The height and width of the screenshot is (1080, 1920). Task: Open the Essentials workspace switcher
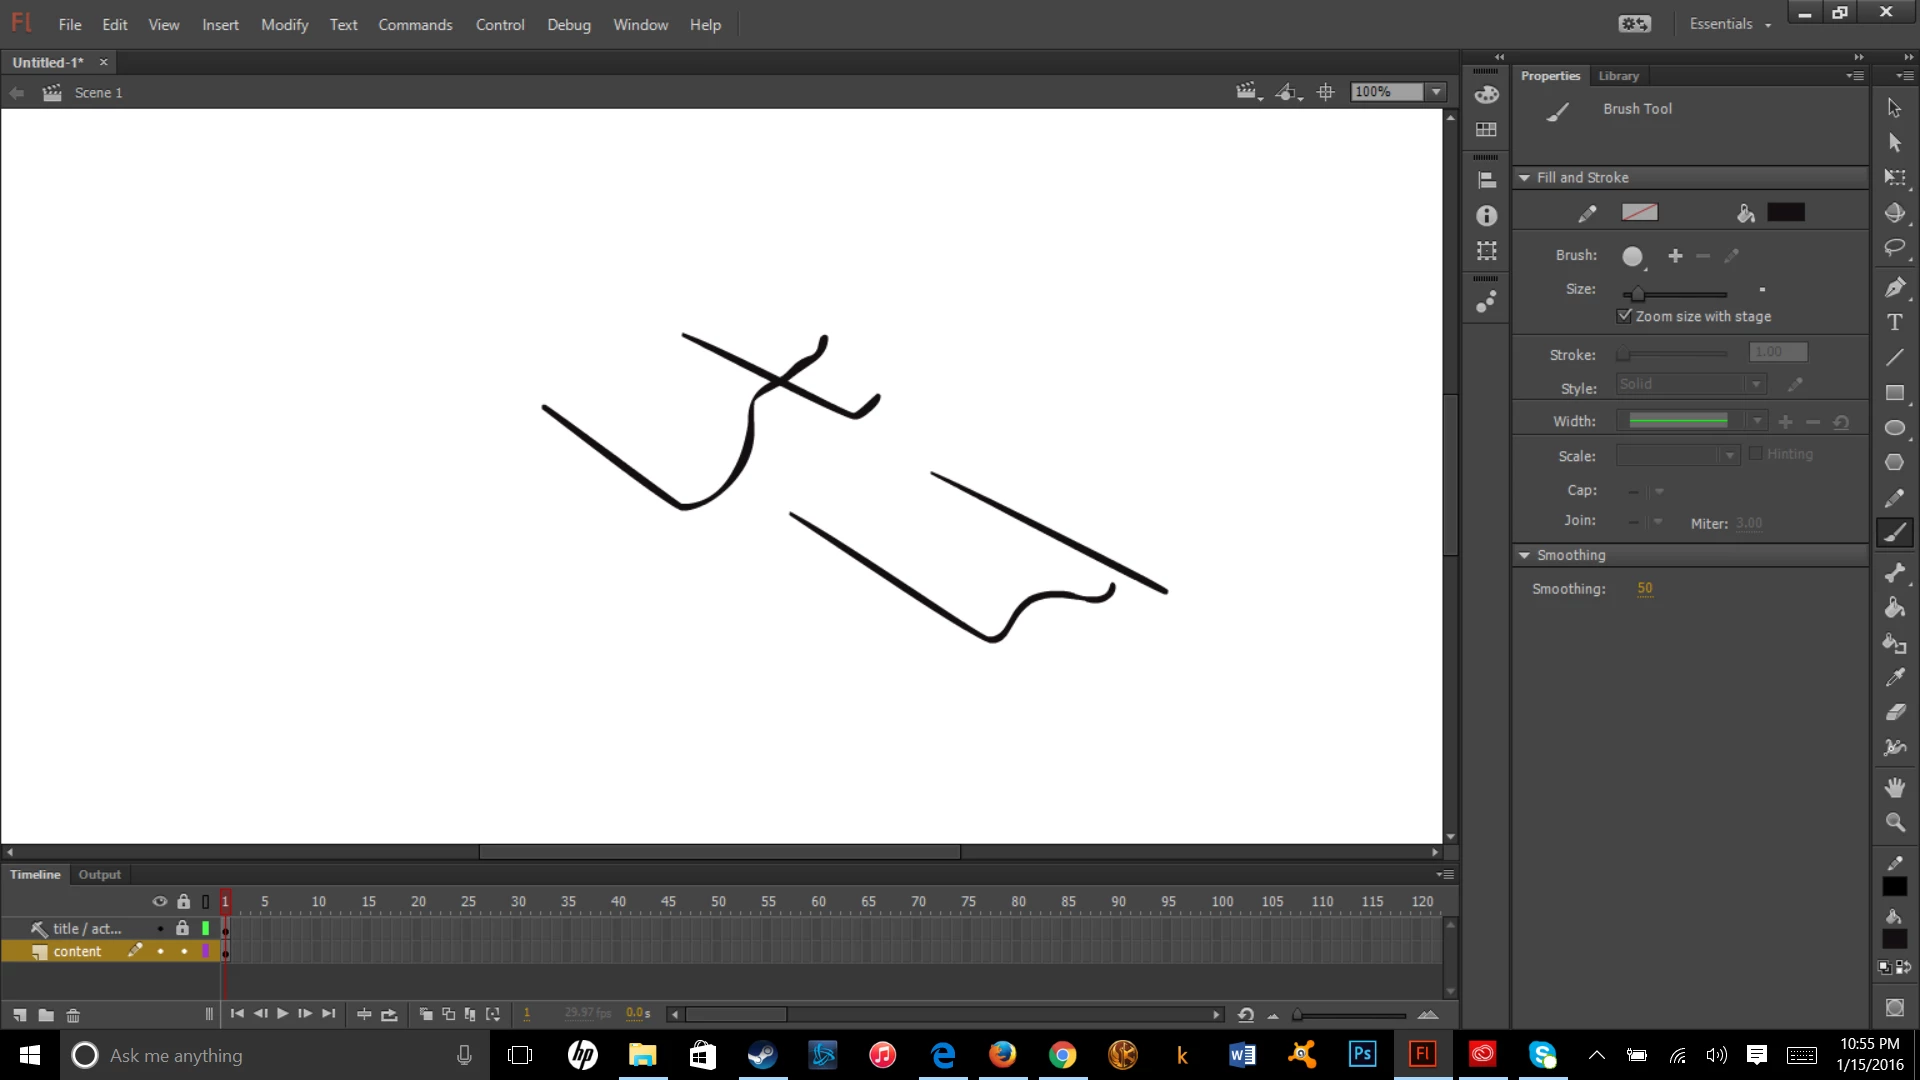[x=1729, y=24]
